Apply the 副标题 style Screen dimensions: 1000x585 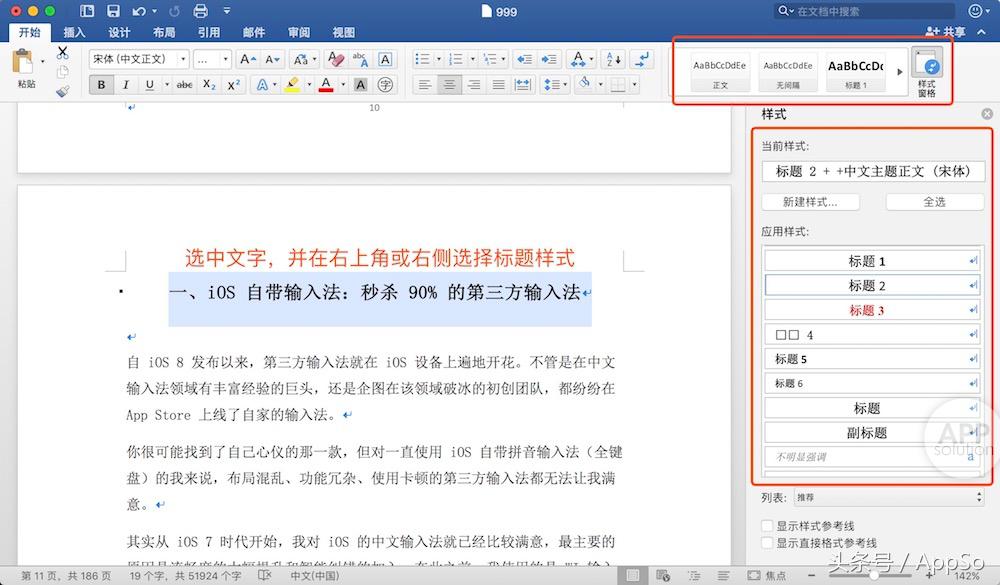point(872,433)
